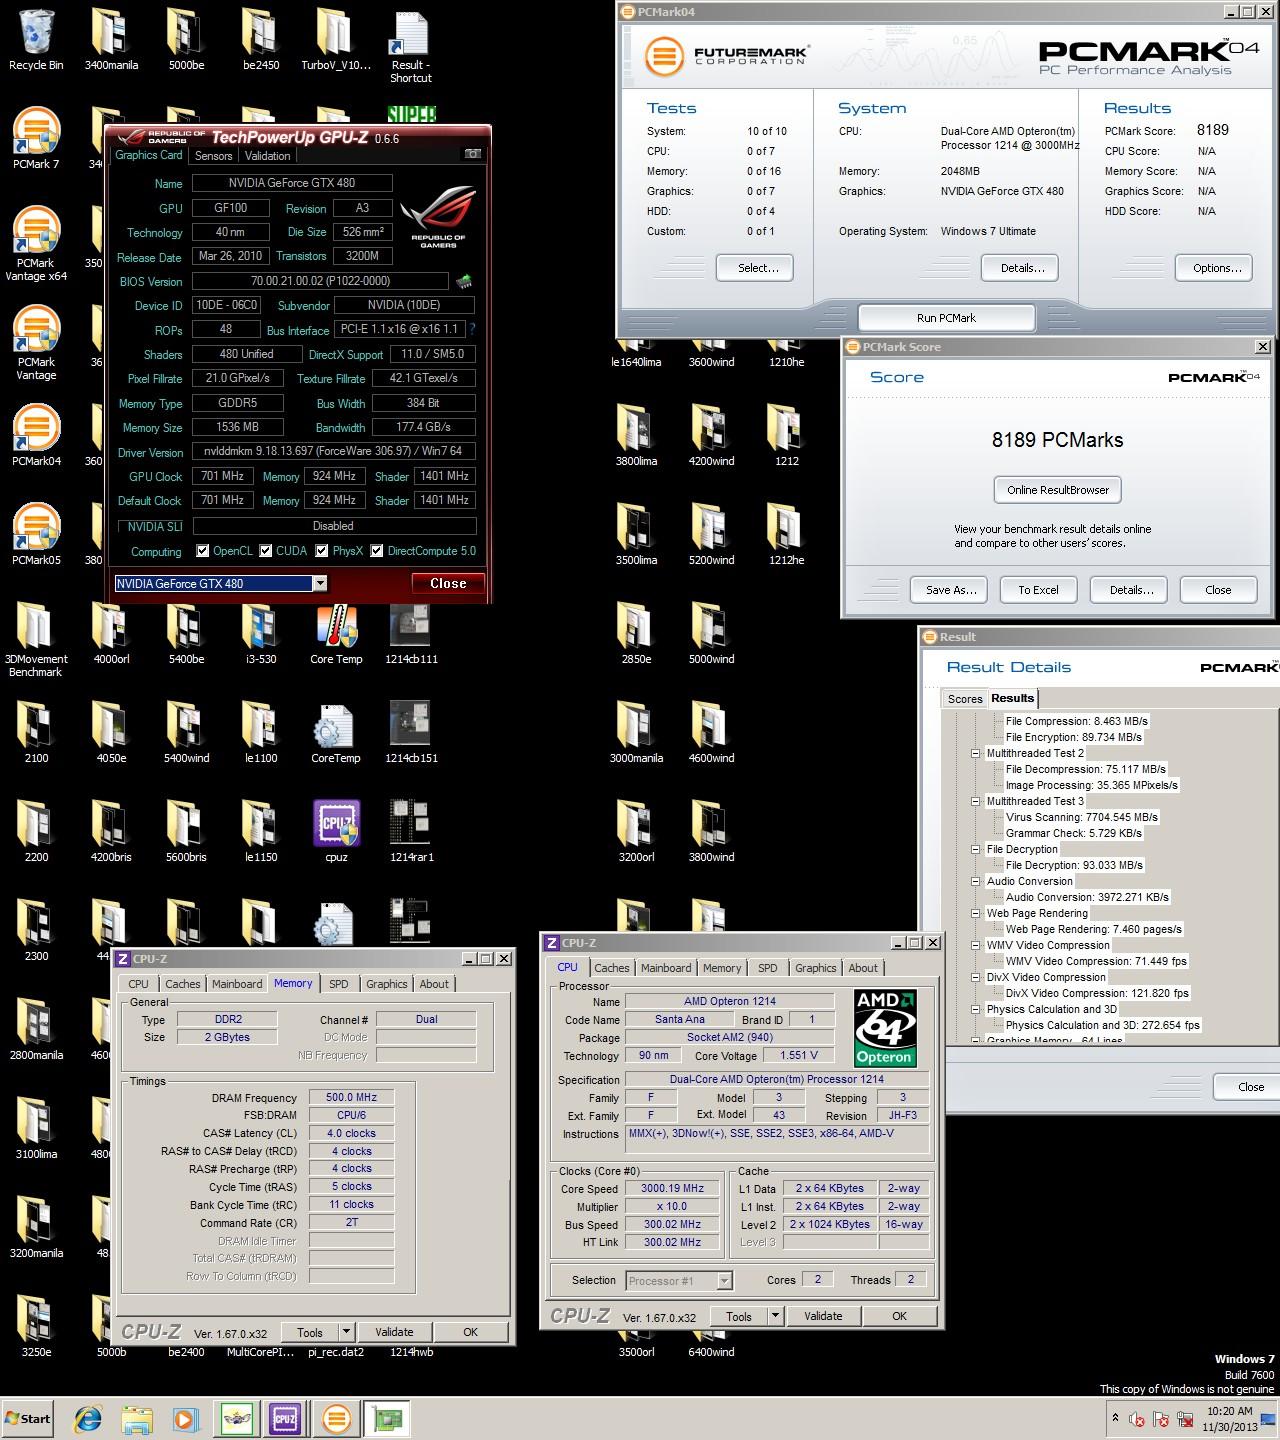
Task: Open the Tools dropdown arrow in CPU-Z memory window
Action: (x=346, y=1332)
